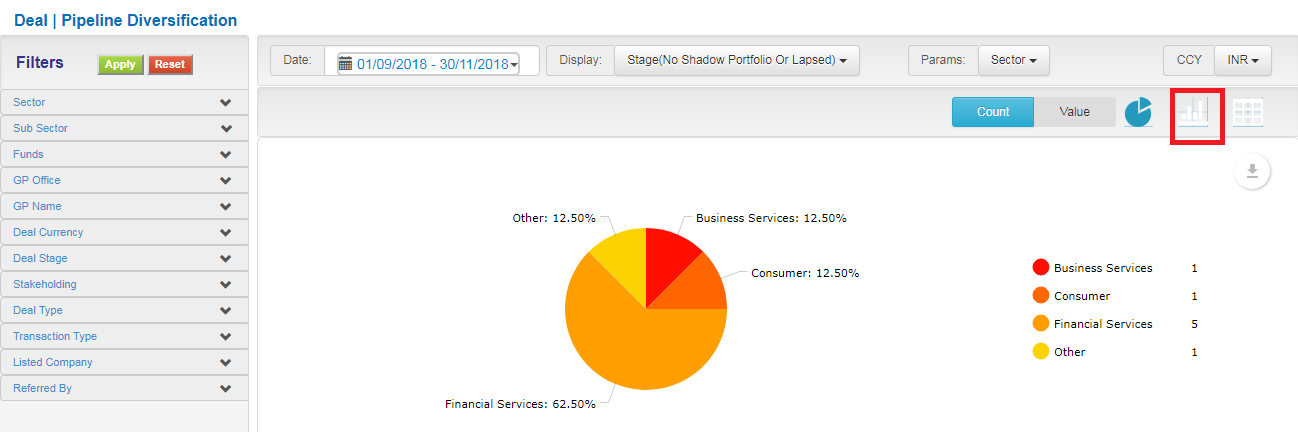Apply the selected filters
Image resolution: width=1298 pixels, height=432 pixels.
coord(120,64)
